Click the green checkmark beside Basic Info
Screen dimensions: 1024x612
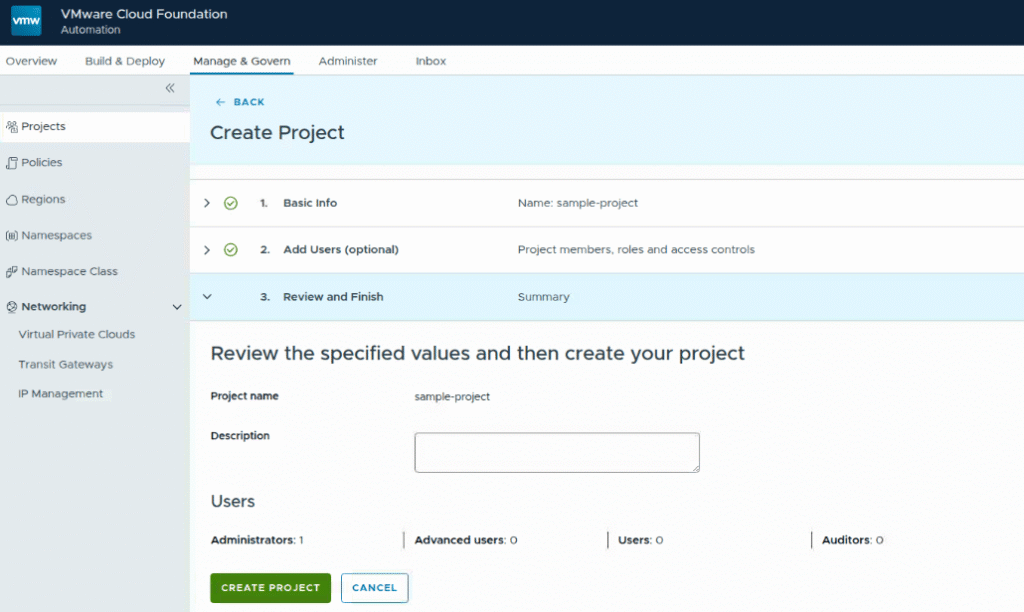click(231, 203)
